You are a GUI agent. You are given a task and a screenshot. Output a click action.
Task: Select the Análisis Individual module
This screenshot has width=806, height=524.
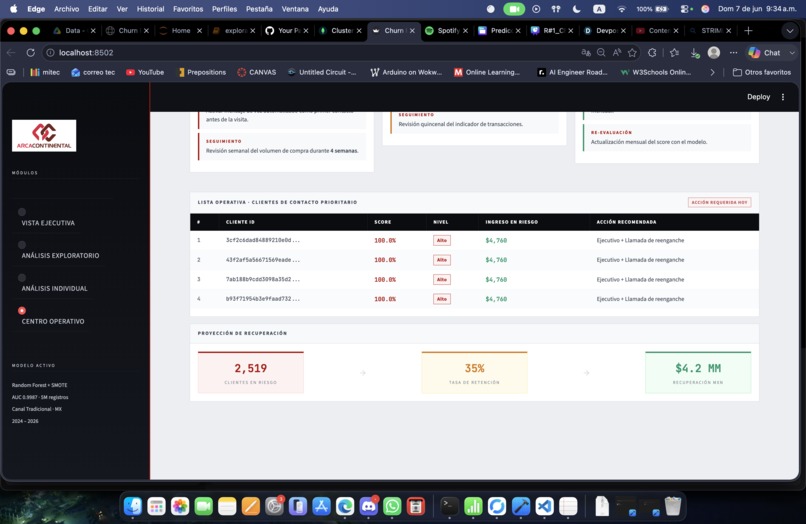pyautogui.click(x=54, y=288)
